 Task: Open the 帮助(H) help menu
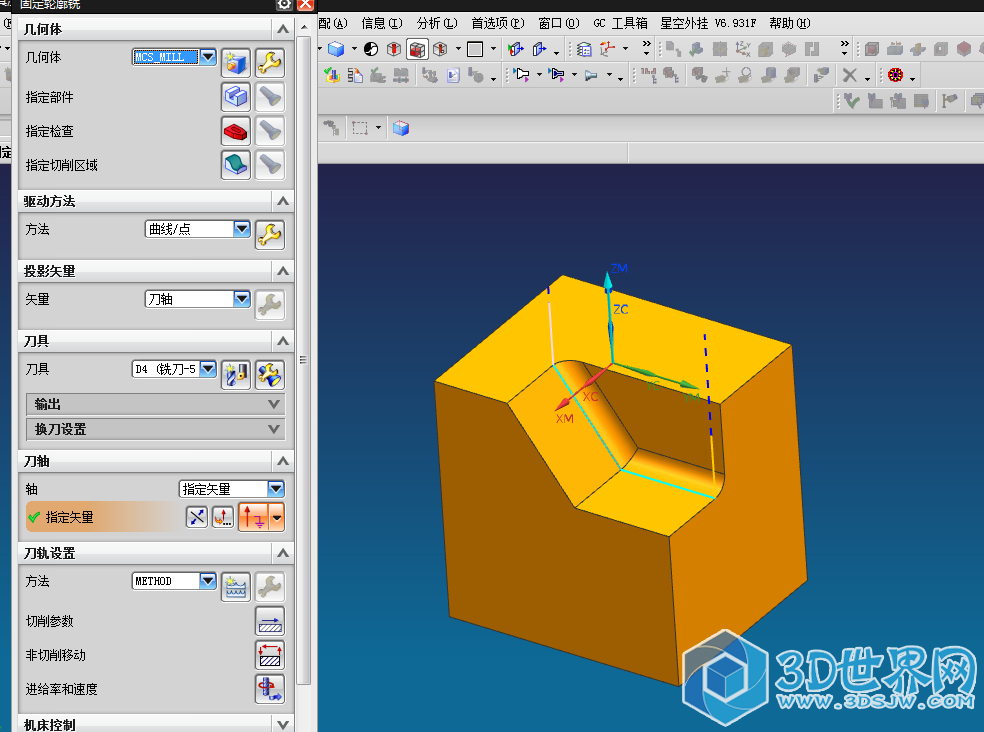789,23
